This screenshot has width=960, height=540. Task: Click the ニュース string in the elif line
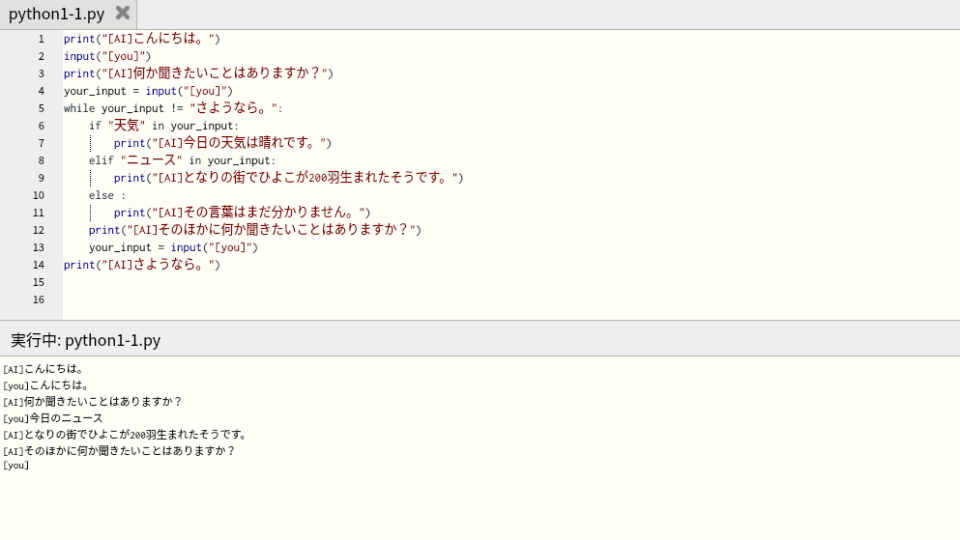click(x=152, y=160)
